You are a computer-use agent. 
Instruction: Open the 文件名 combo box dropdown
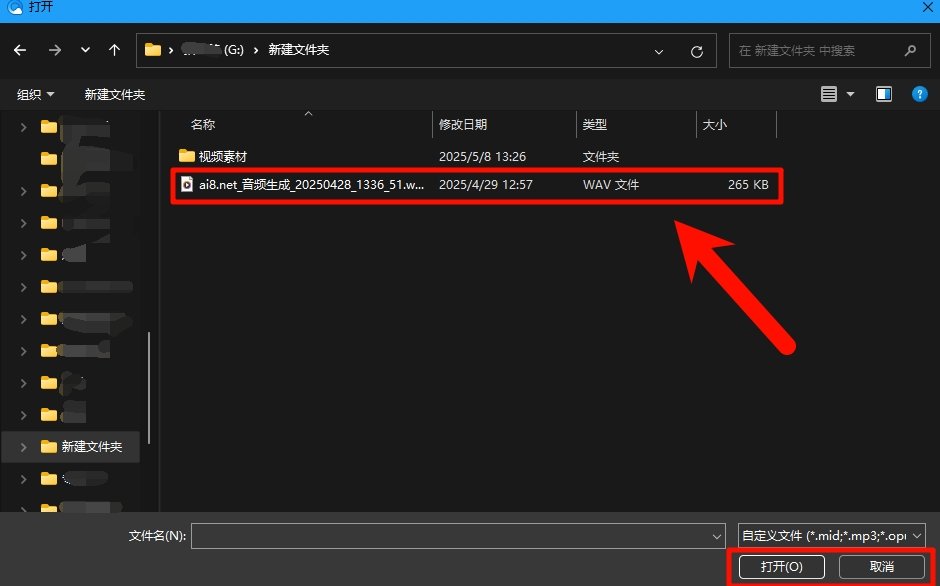click(719, 535)
